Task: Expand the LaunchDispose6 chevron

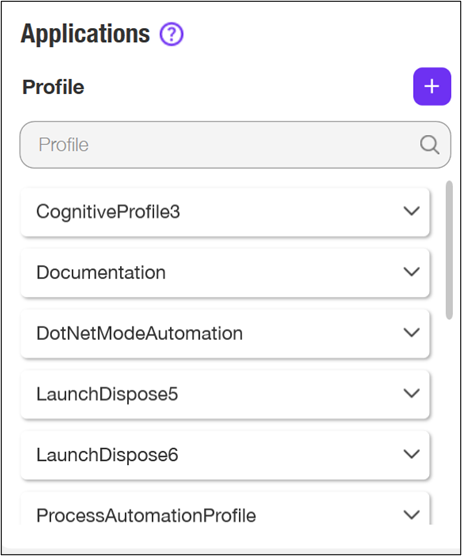Action: coord(411,454)
